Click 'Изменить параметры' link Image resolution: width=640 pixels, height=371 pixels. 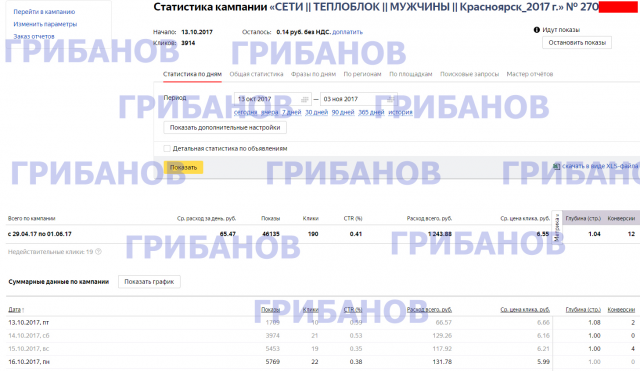[x=45, y=24]
